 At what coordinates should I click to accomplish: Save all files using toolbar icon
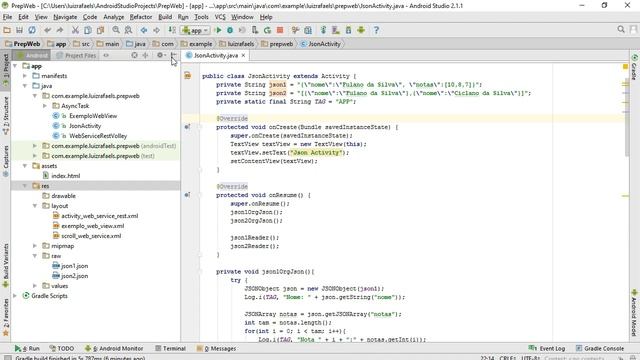coord(19,30)
